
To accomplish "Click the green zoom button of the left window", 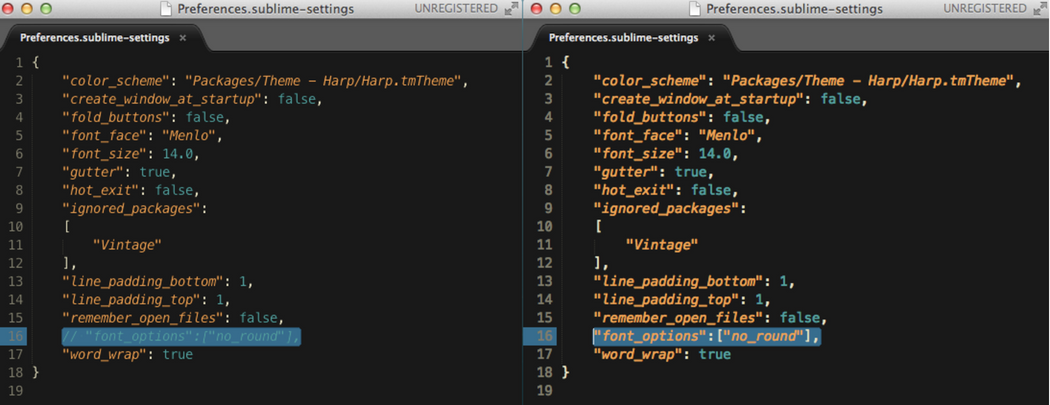I will coord(46,9).
